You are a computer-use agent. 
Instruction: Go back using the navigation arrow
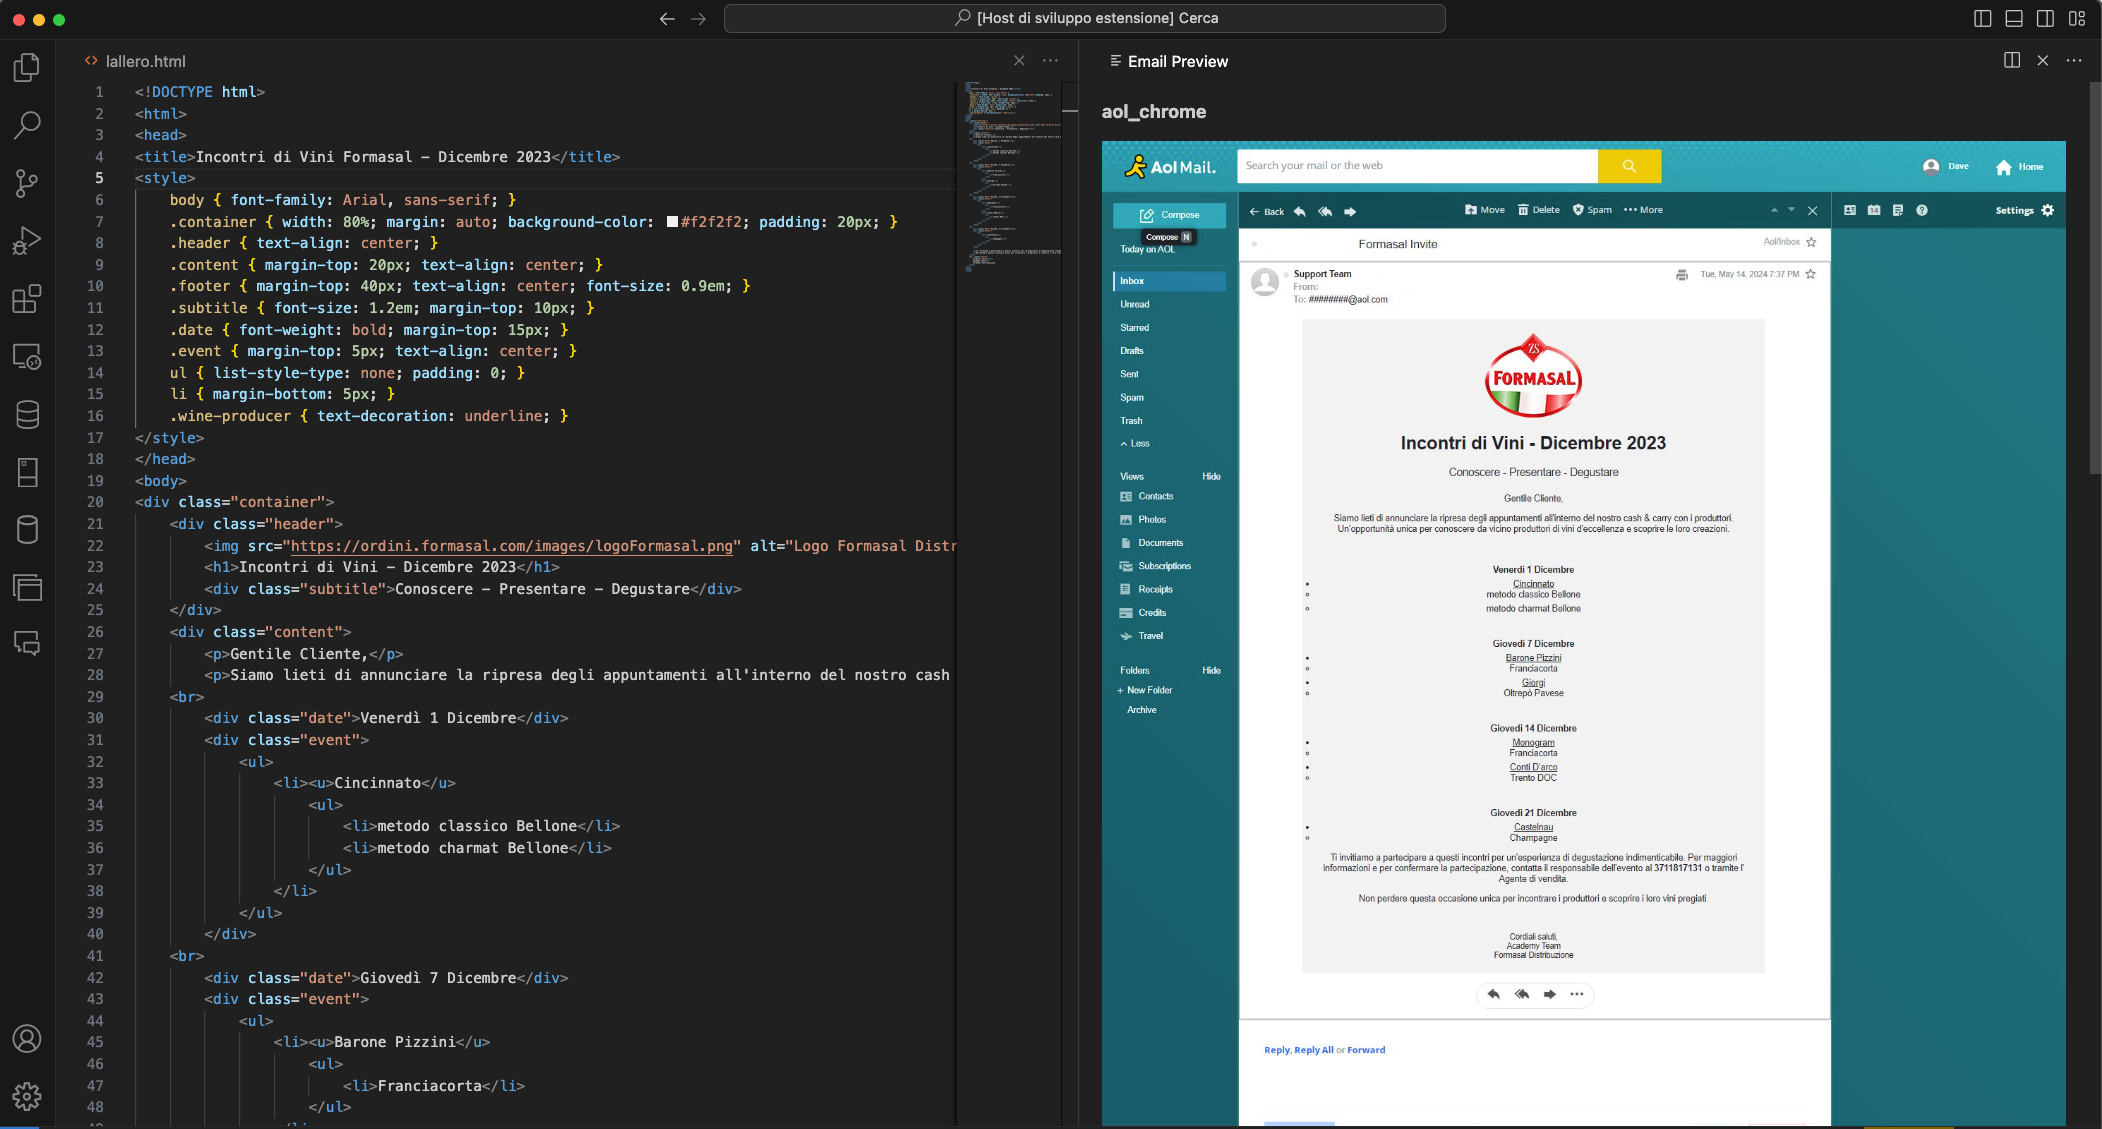click(667, 18)
